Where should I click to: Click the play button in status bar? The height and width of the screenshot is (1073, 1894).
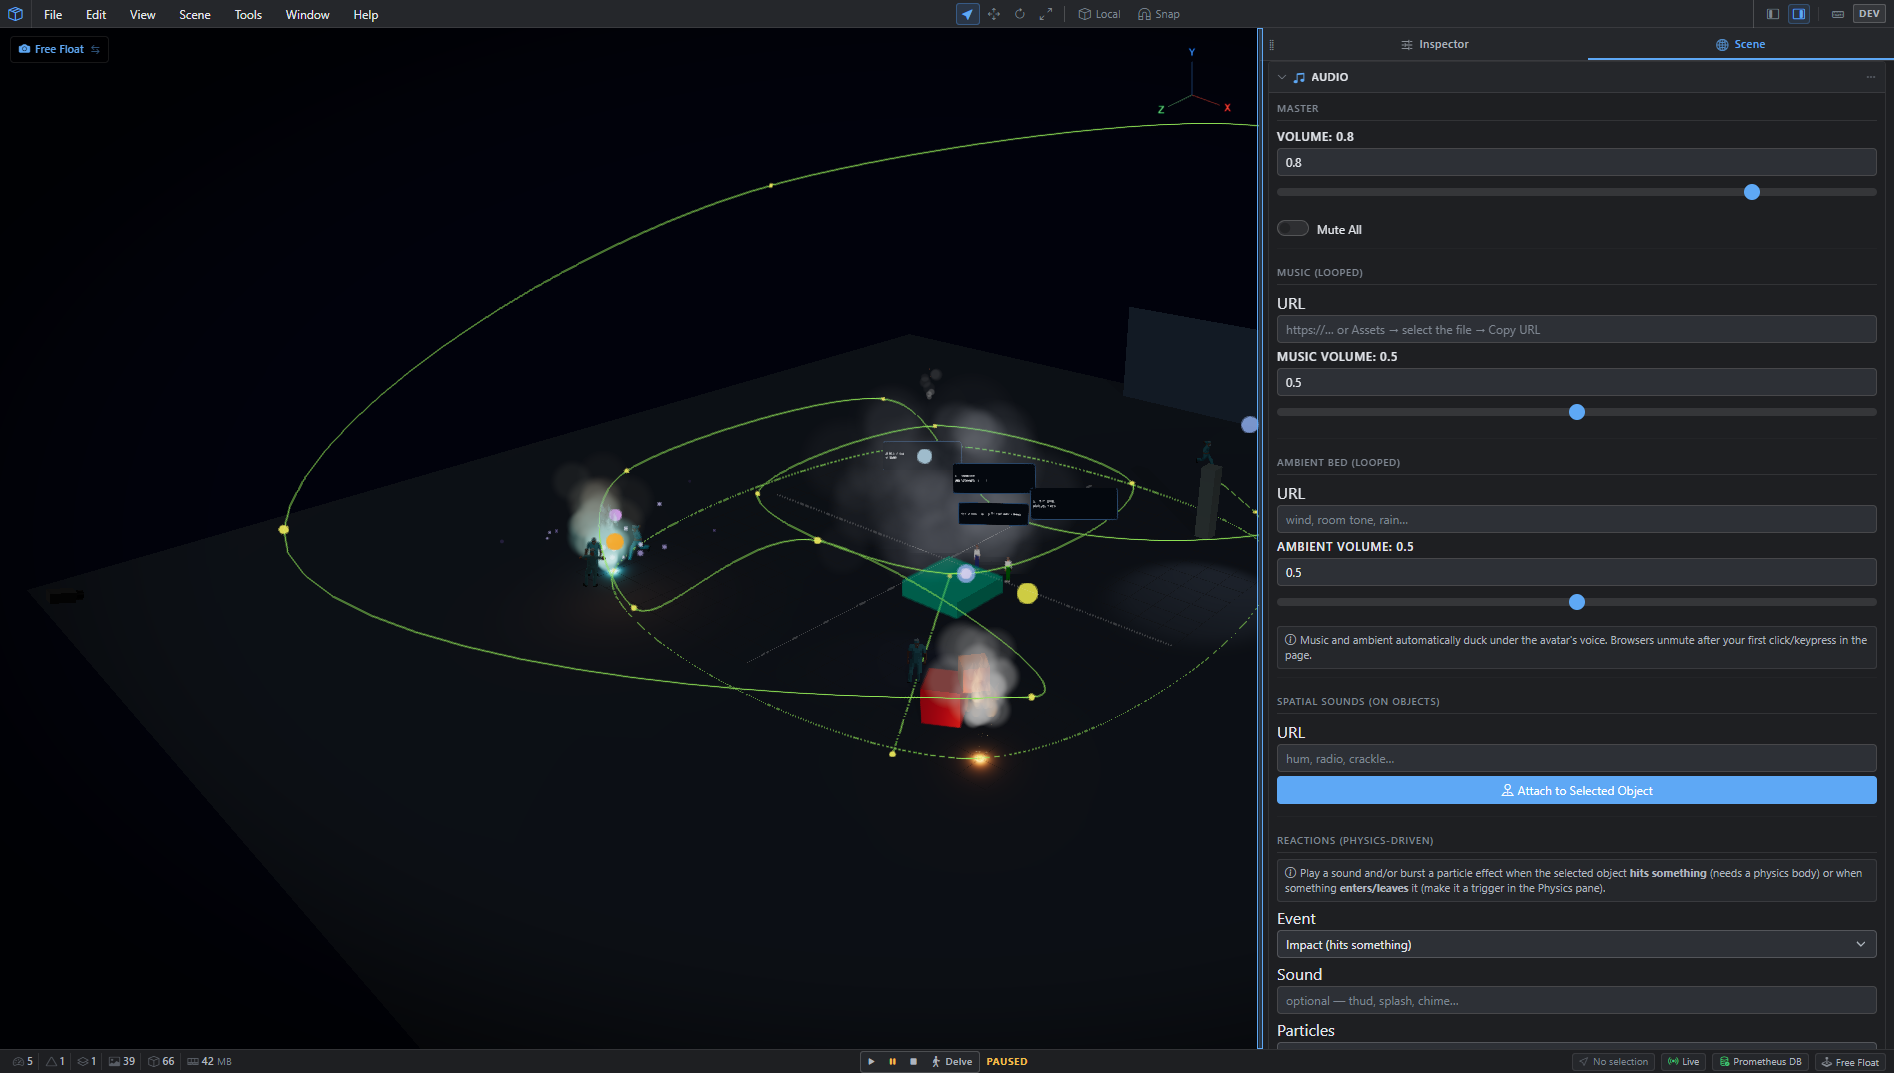[x=871, y=1062]
